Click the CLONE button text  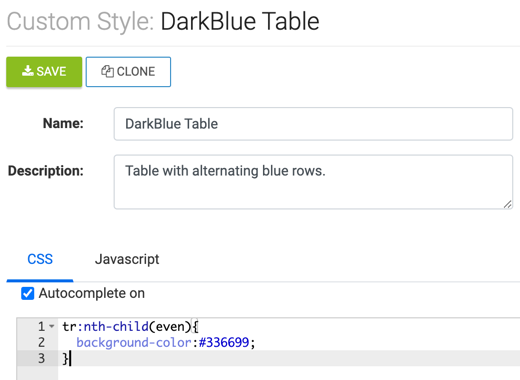click(x=136, y=71)
